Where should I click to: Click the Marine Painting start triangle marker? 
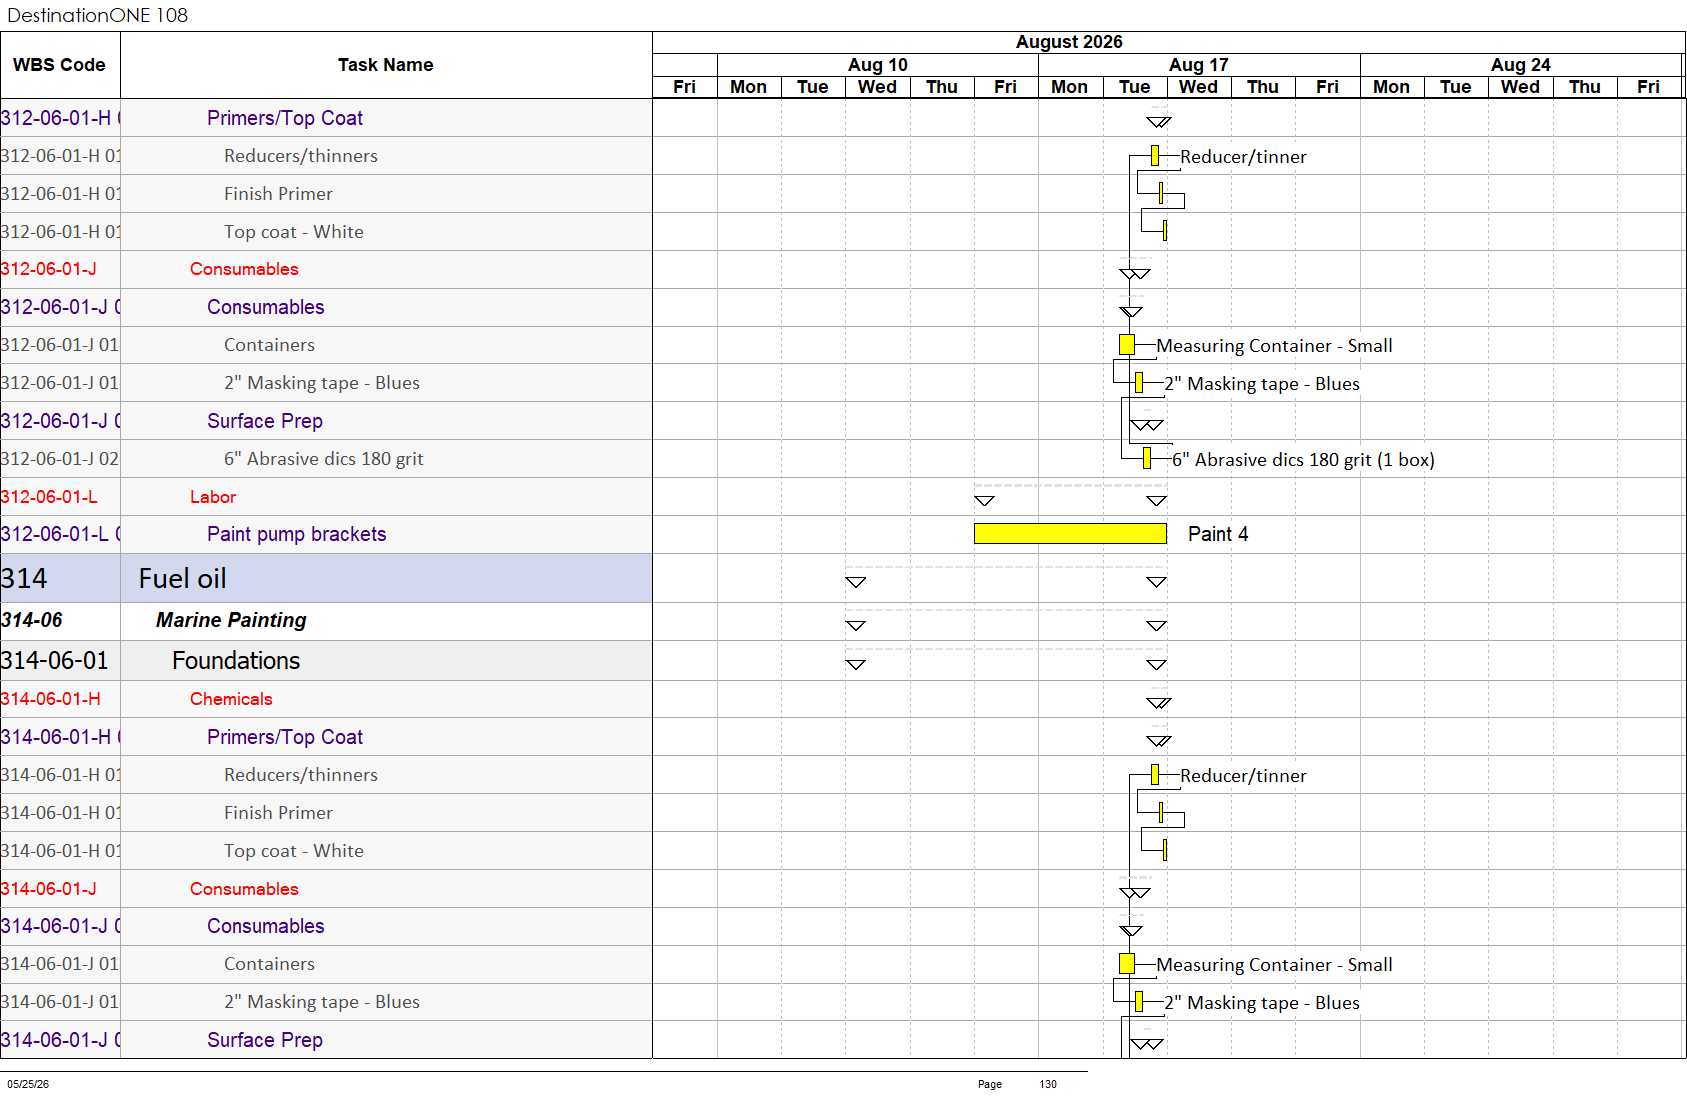(x=855, y=626)
